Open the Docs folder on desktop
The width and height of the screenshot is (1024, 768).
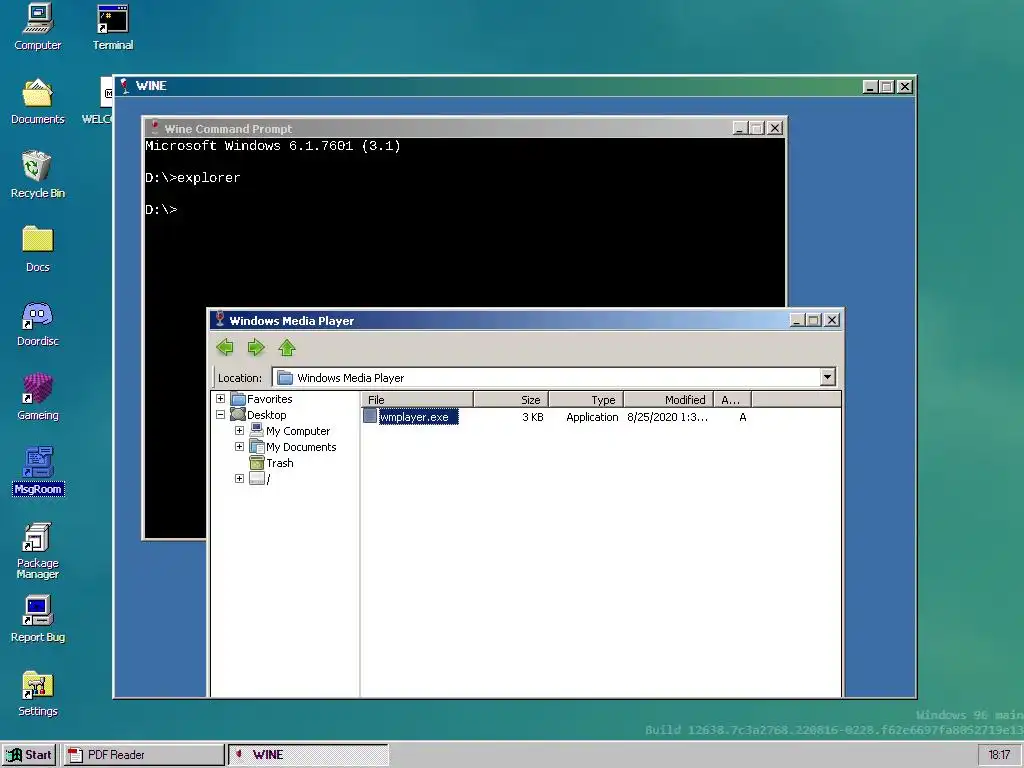click(x=37, y=248)
